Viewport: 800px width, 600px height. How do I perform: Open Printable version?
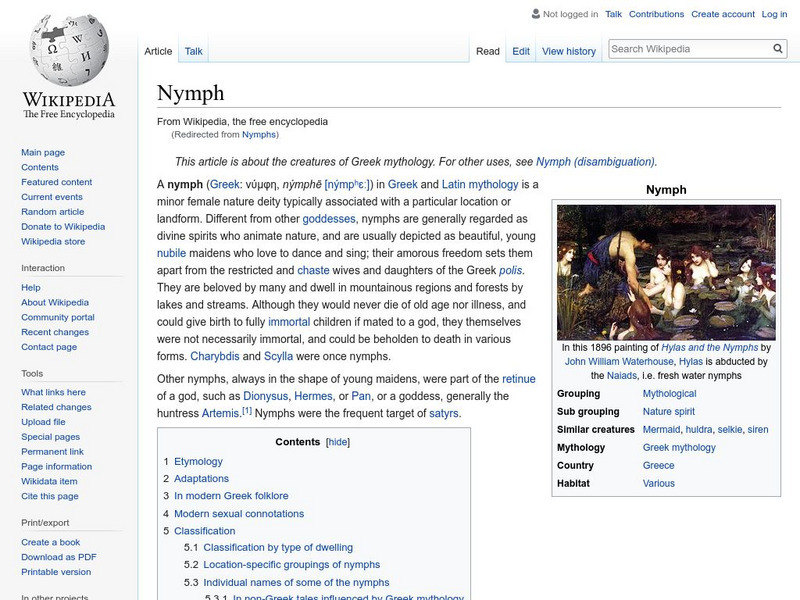(56, 571)
